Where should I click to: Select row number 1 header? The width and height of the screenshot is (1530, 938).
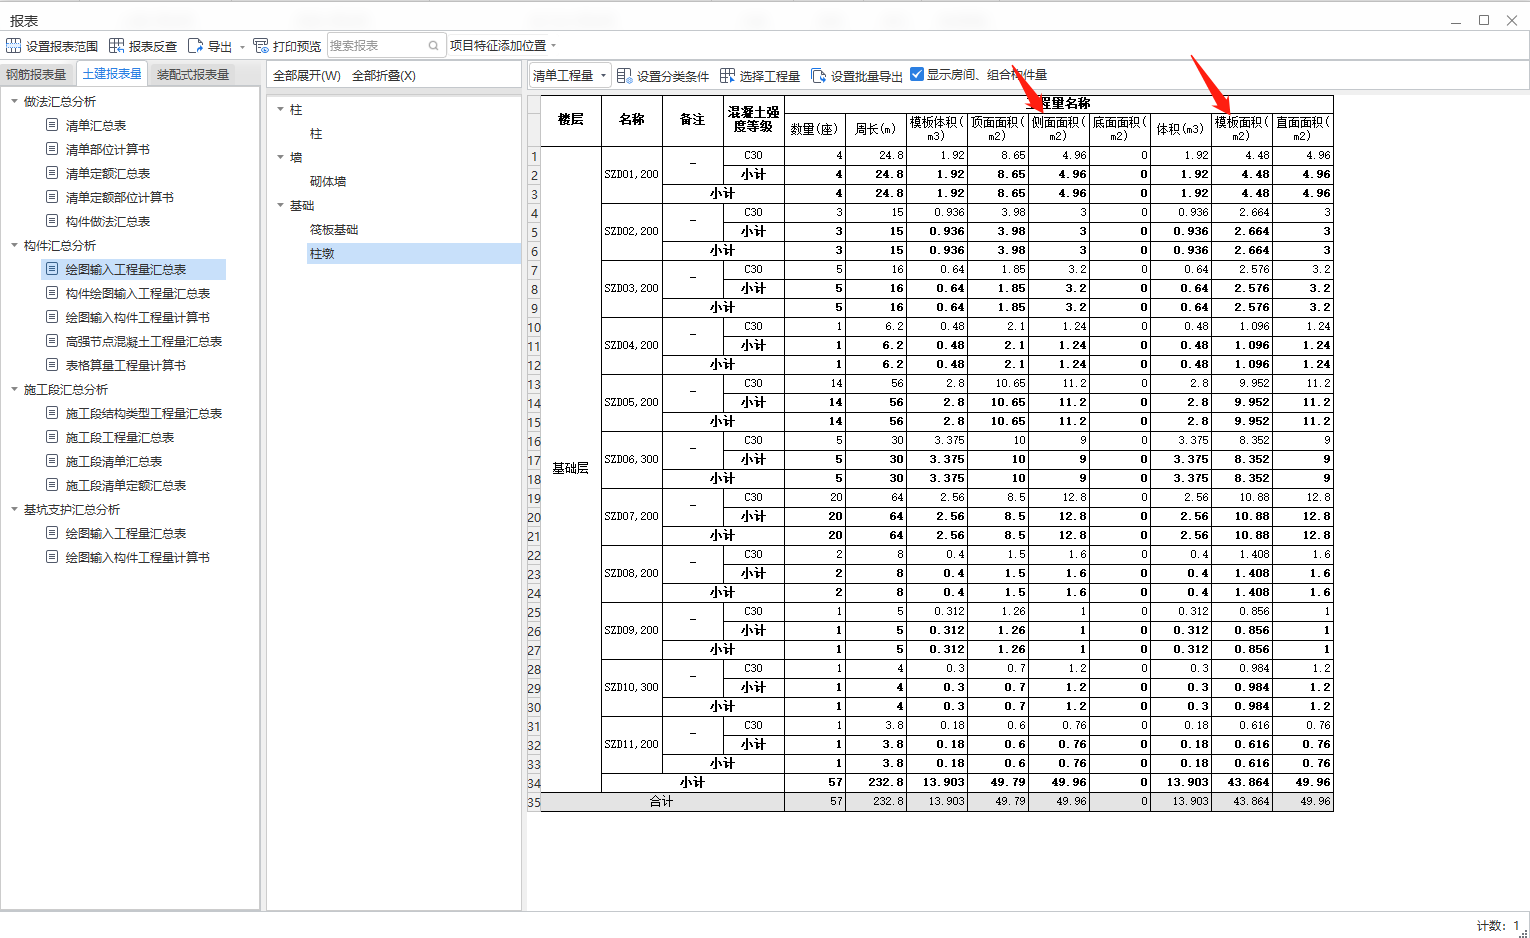point(534,156)
